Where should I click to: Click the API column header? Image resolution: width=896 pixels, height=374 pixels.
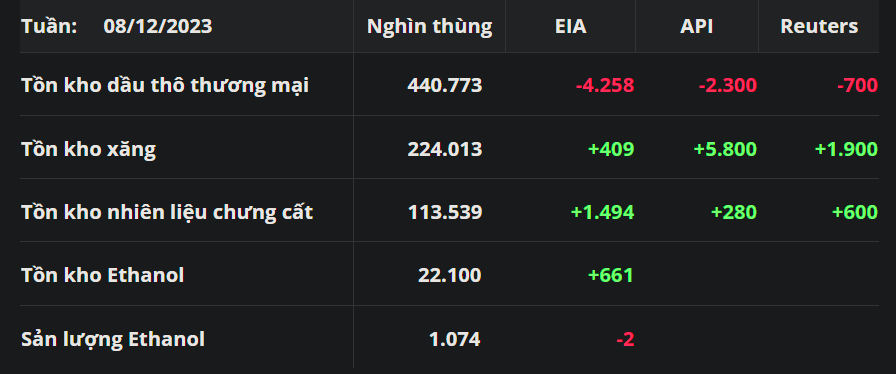click(x=697, y=26)
